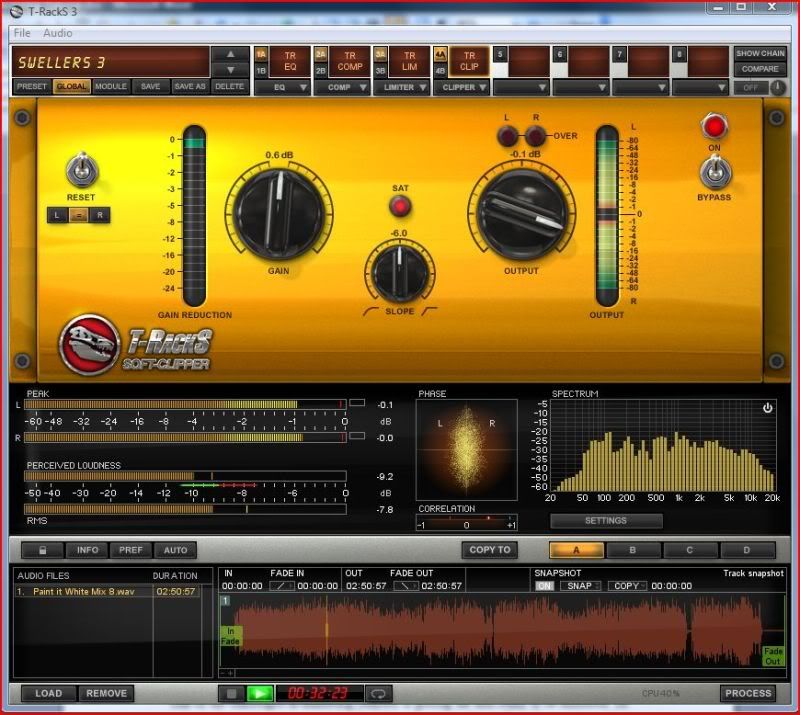
Task: Select chain slot 4B
Action: 440,70
